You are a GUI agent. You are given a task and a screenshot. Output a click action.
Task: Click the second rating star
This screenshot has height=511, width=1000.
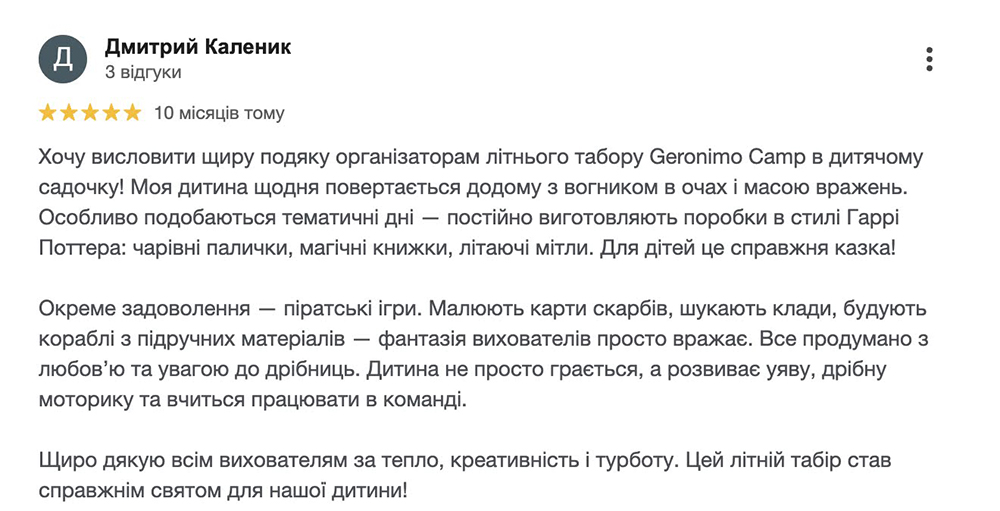[69, 114]
